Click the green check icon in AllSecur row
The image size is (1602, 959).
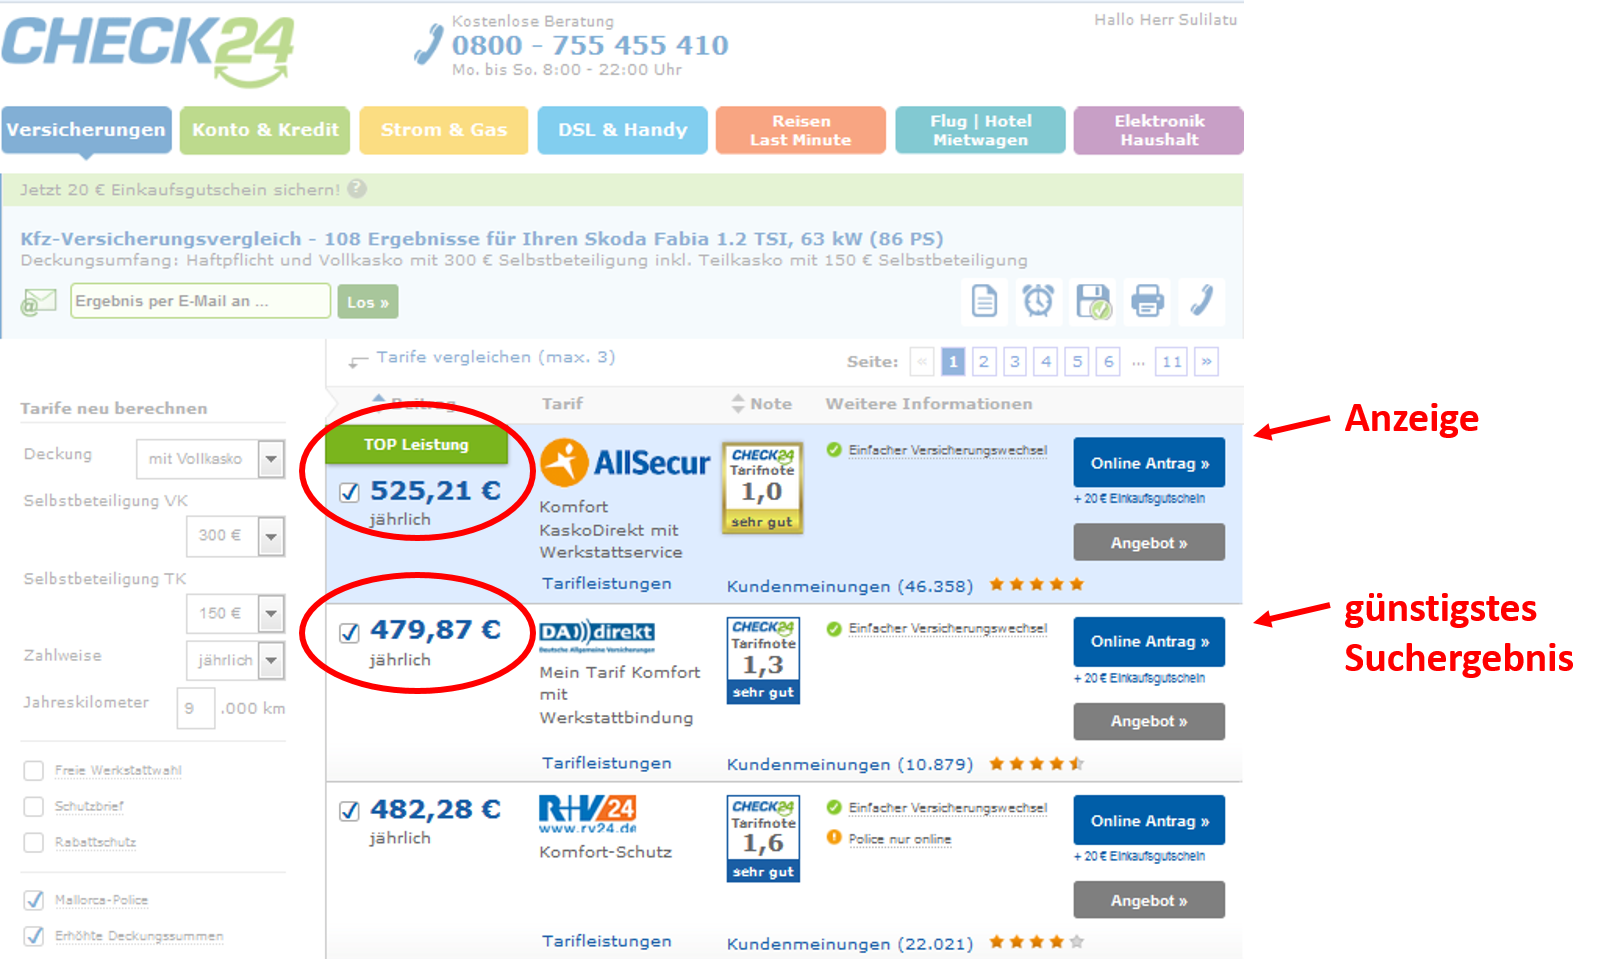tap(834, 449)
